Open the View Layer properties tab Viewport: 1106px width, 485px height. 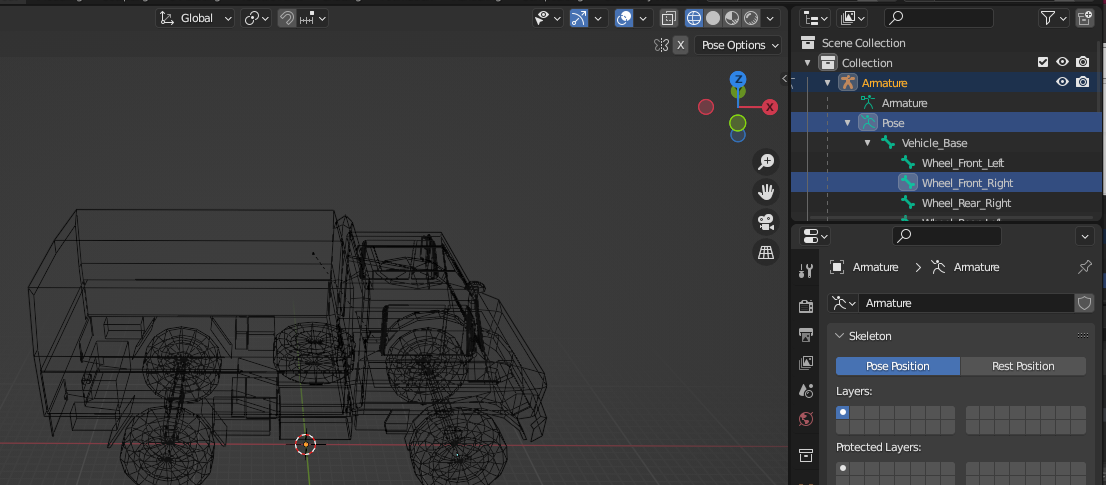(806, 363)
